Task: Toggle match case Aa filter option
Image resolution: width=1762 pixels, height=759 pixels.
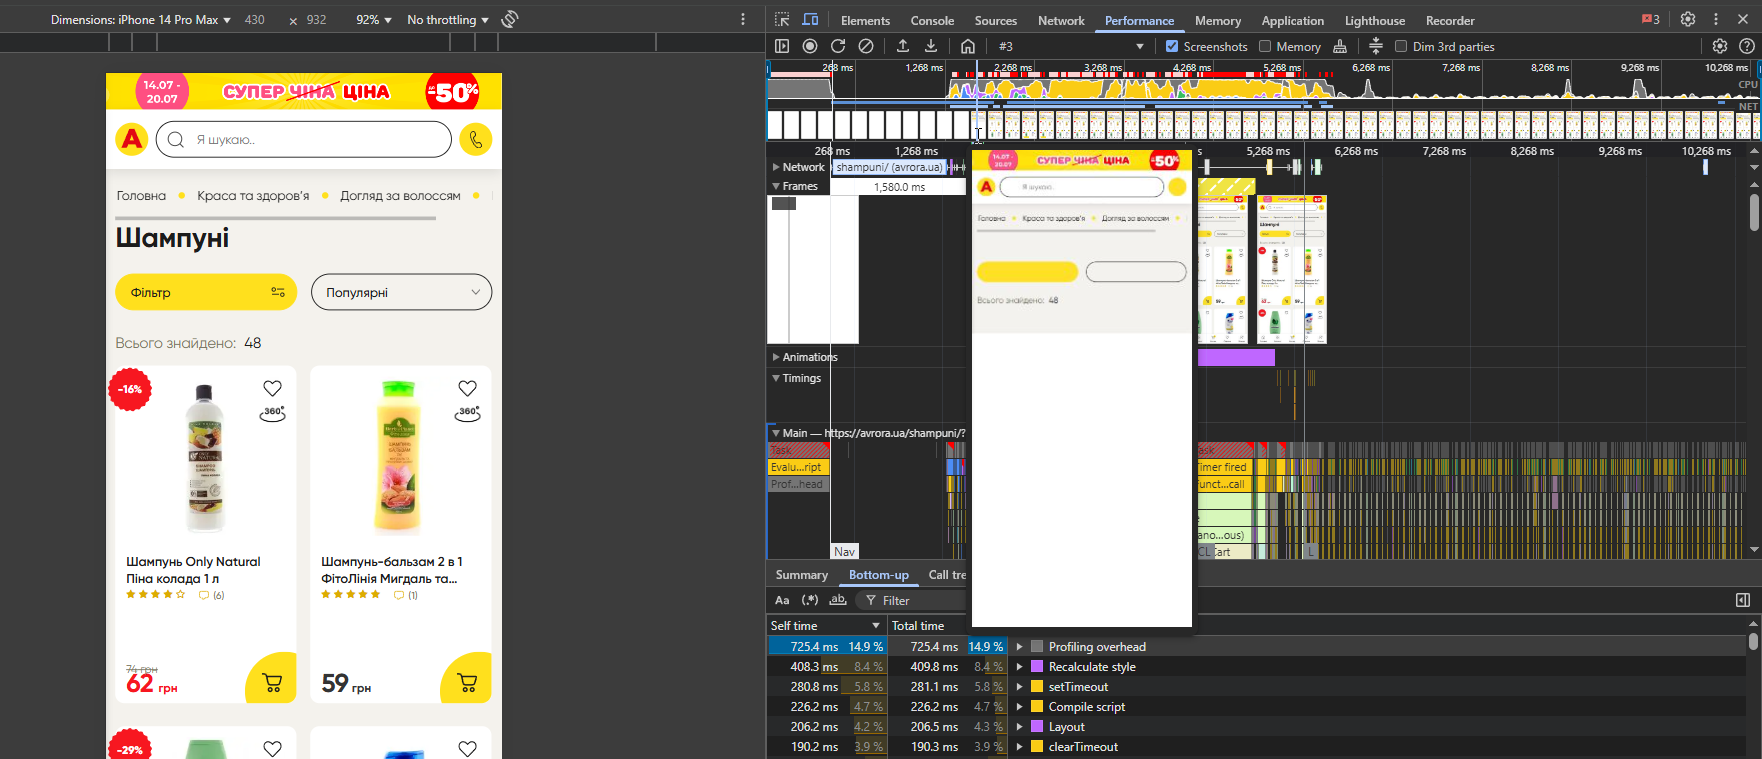Action: tap(782, 600)
